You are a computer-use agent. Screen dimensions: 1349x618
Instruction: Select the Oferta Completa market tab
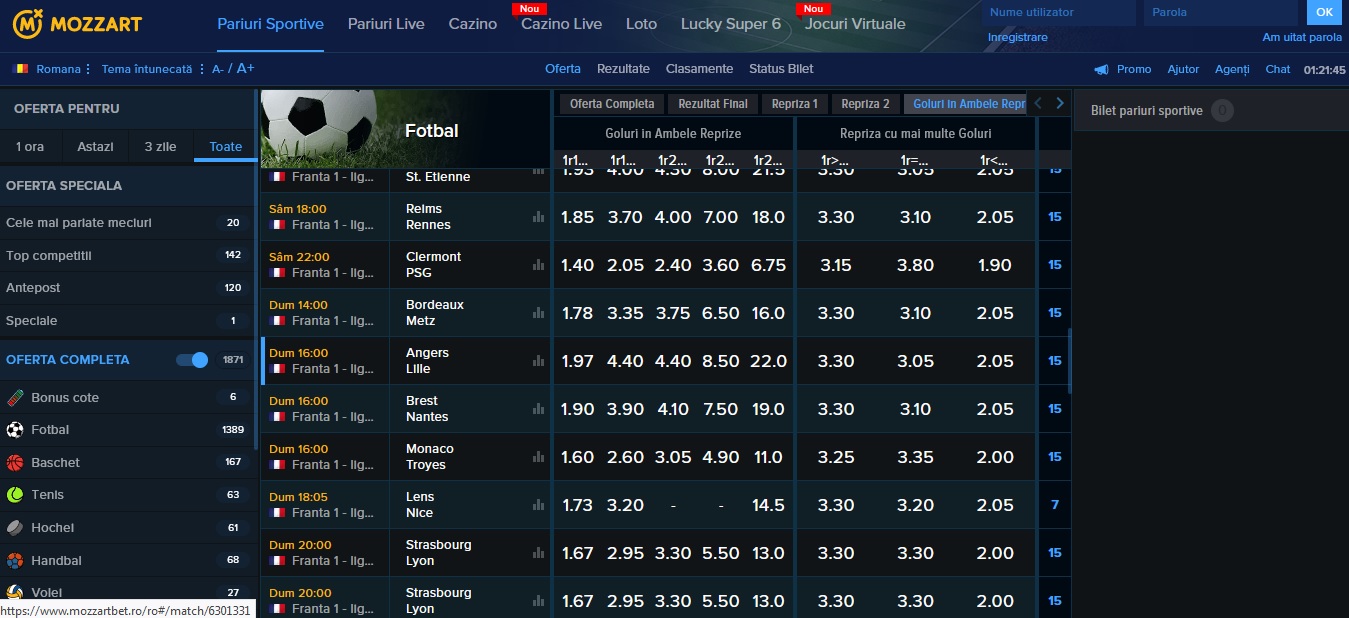pyautogui.click(x=612, y=104)
